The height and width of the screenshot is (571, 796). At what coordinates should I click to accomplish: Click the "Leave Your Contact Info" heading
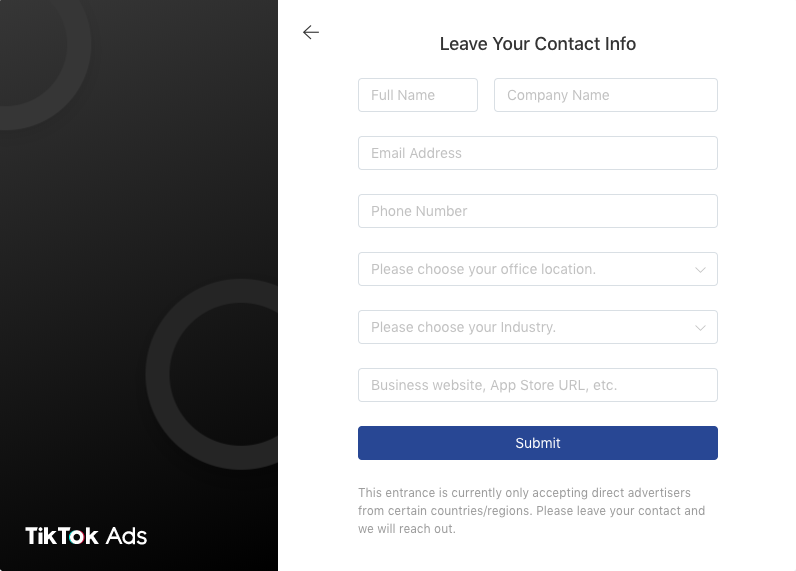[538, 44]
